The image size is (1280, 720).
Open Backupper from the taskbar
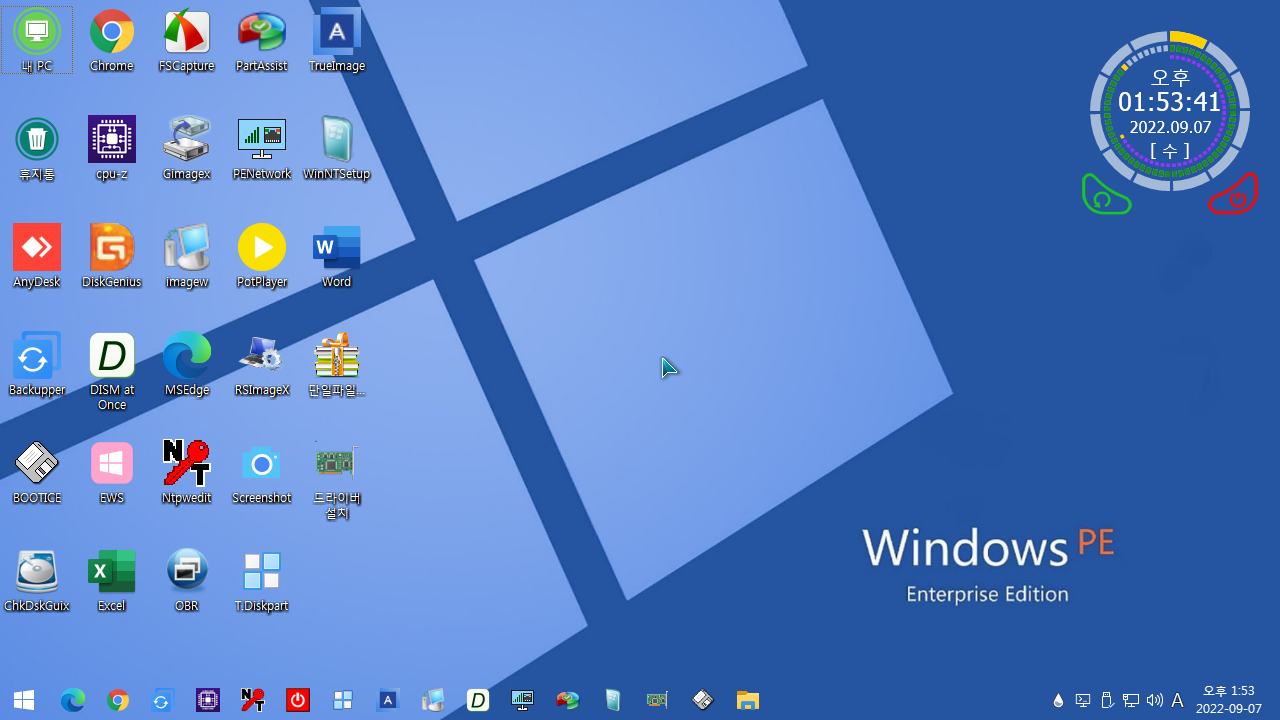coord(161,700)
